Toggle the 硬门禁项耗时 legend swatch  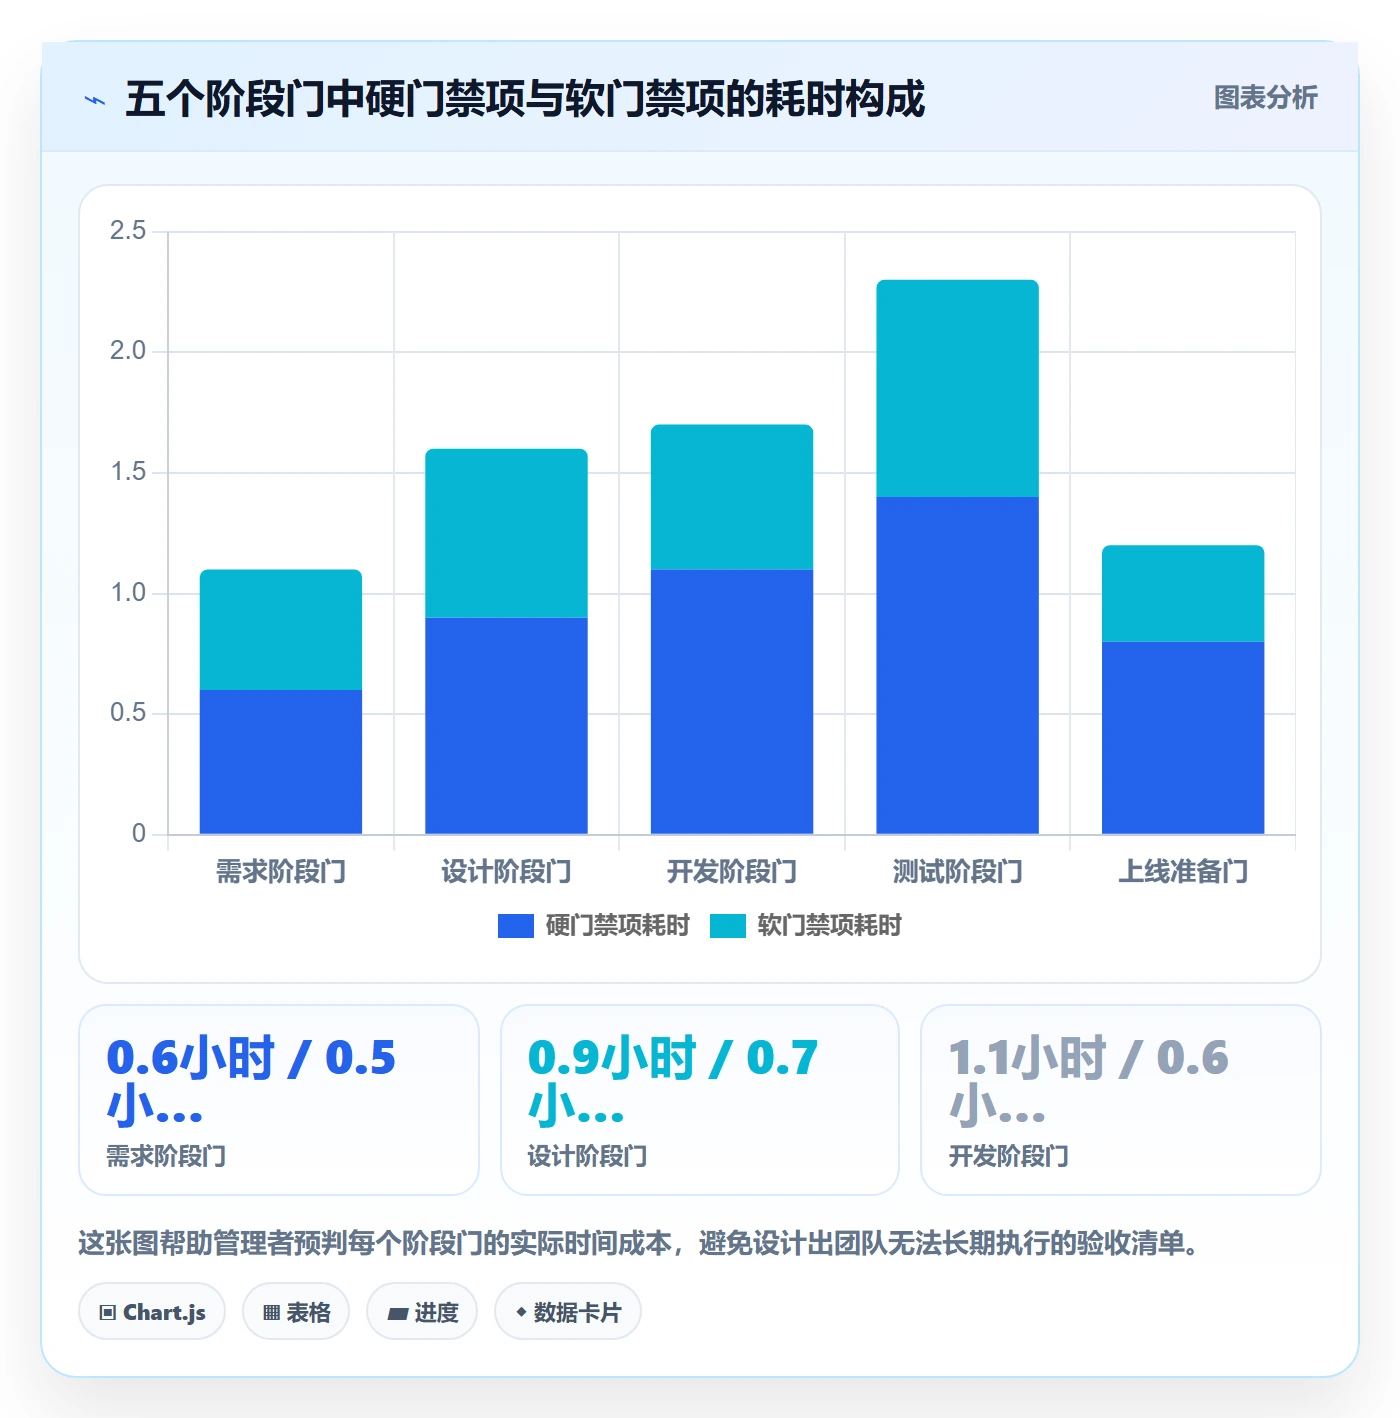[516, 926]
